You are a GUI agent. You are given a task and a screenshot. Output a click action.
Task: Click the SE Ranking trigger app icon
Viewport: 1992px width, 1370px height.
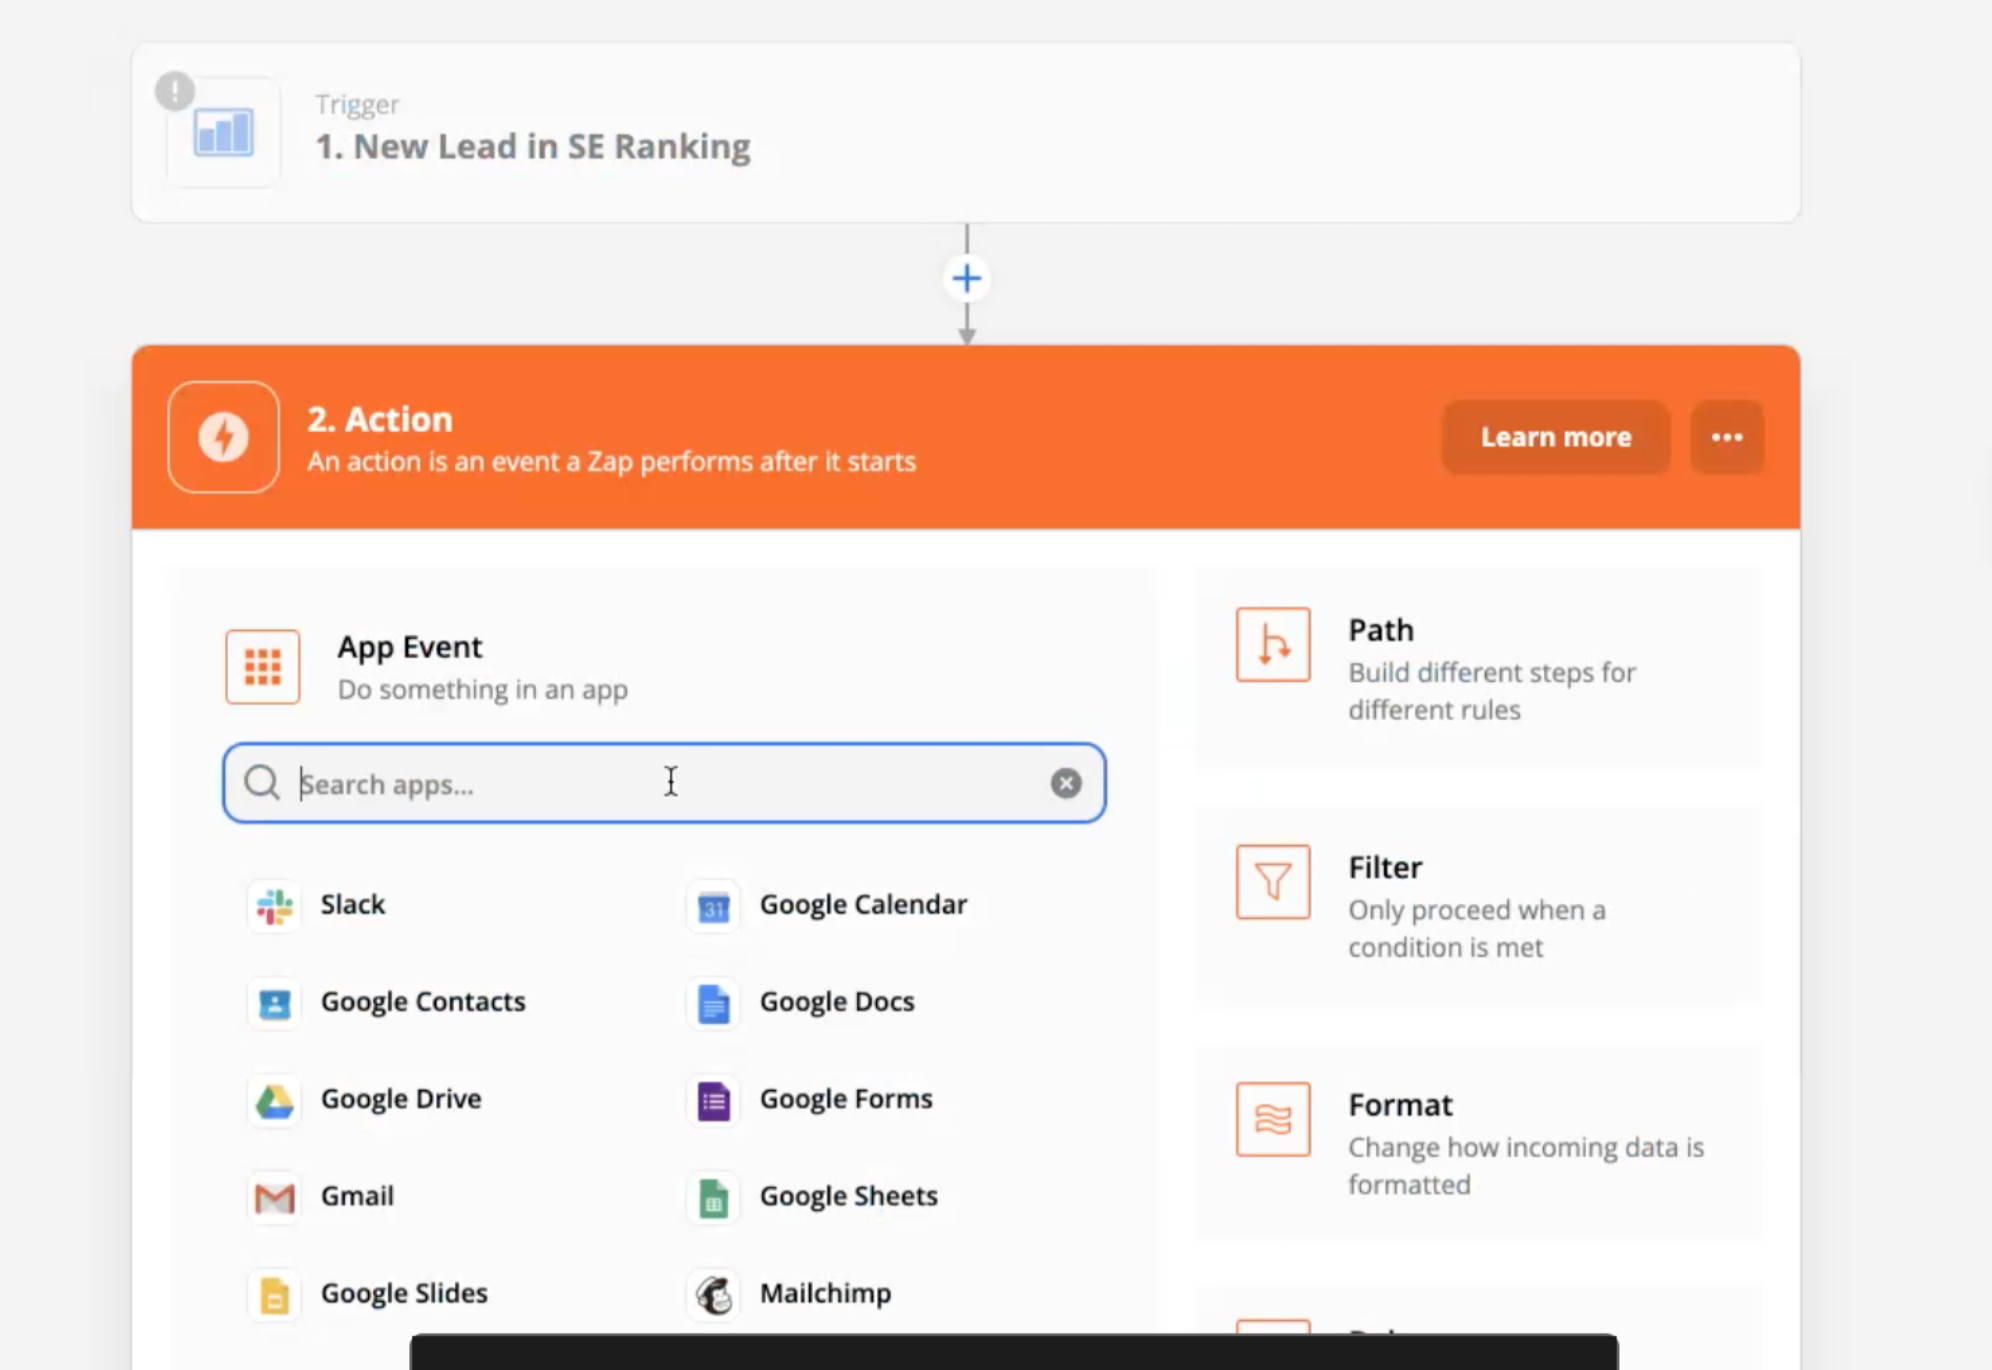click(x=223, y=133)
